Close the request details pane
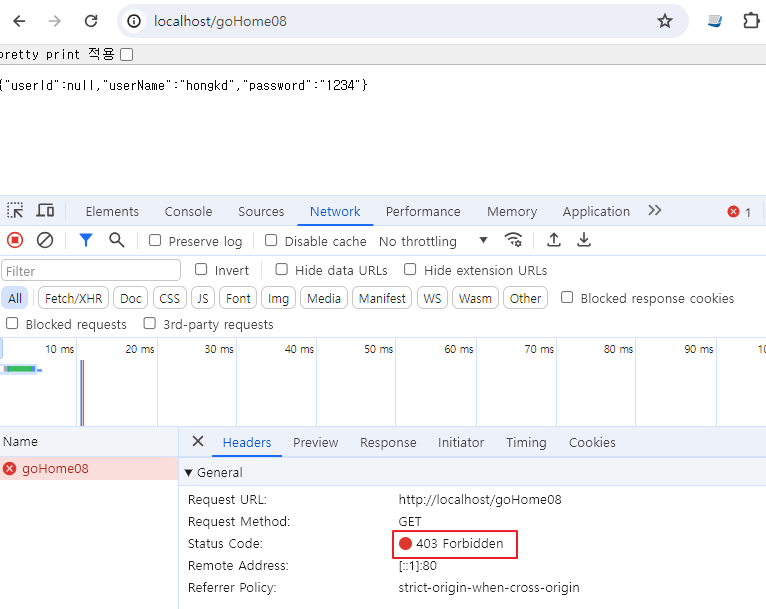This screenshot has width=766, height=609. click(198, 441)
